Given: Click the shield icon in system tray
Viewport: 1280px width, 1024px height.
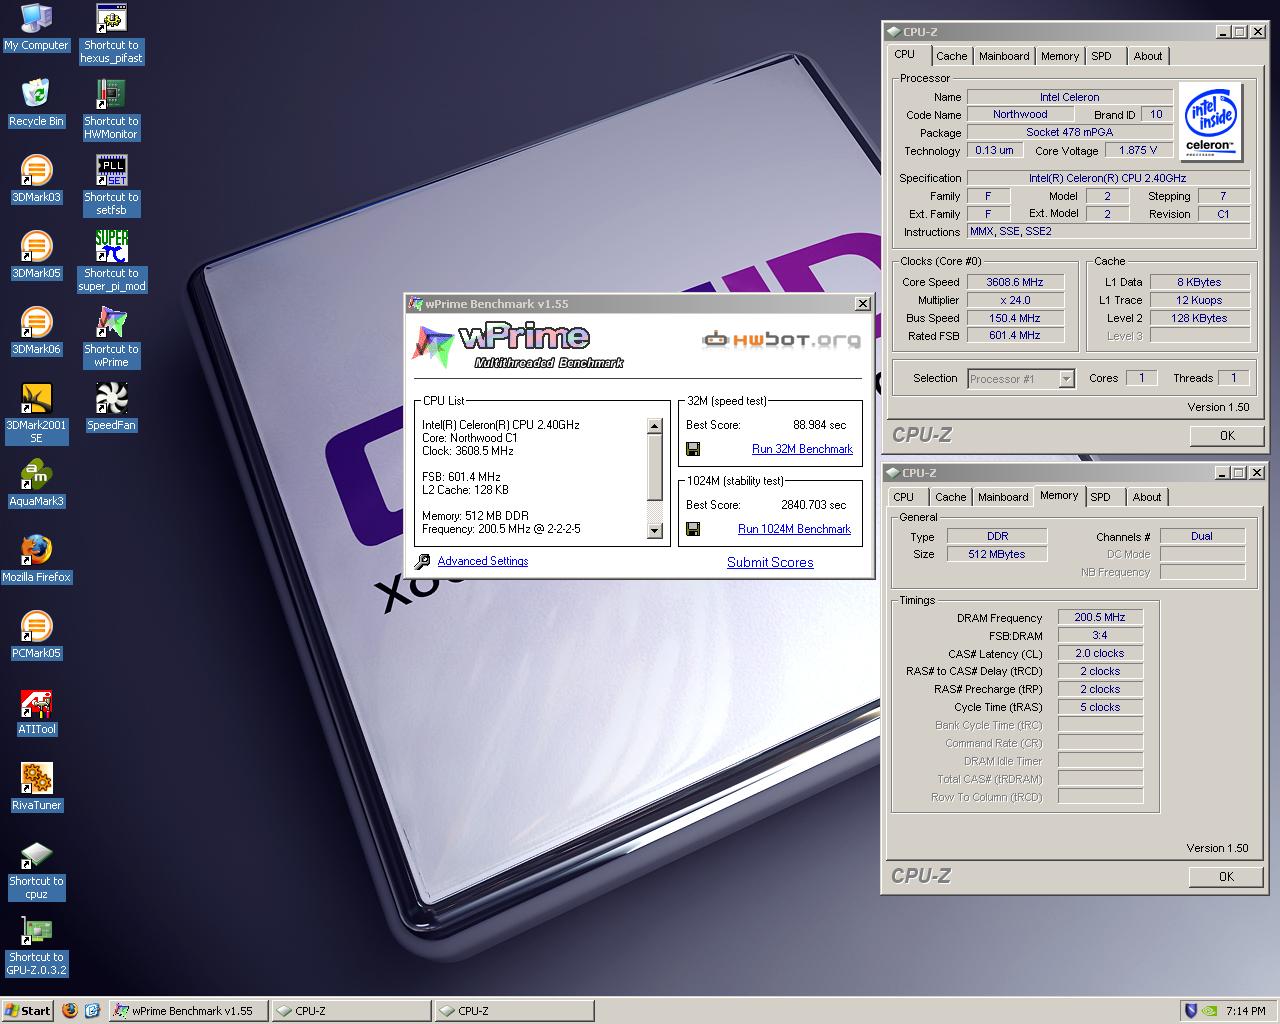Looking at the screenshot, I should (x=1189, y=1011).
